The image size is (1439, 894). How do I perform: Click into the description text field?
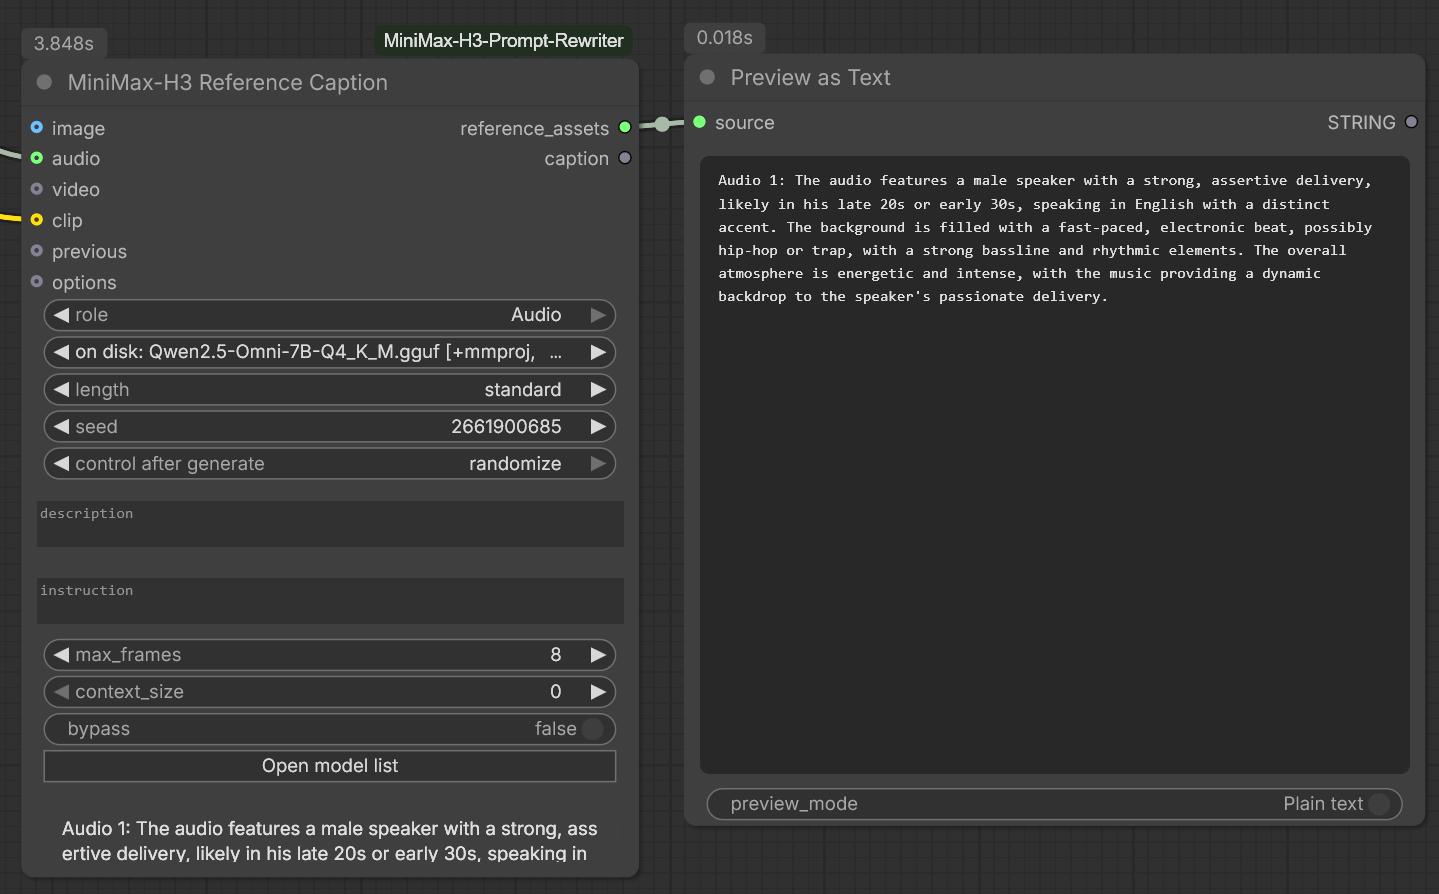point(330,524)
